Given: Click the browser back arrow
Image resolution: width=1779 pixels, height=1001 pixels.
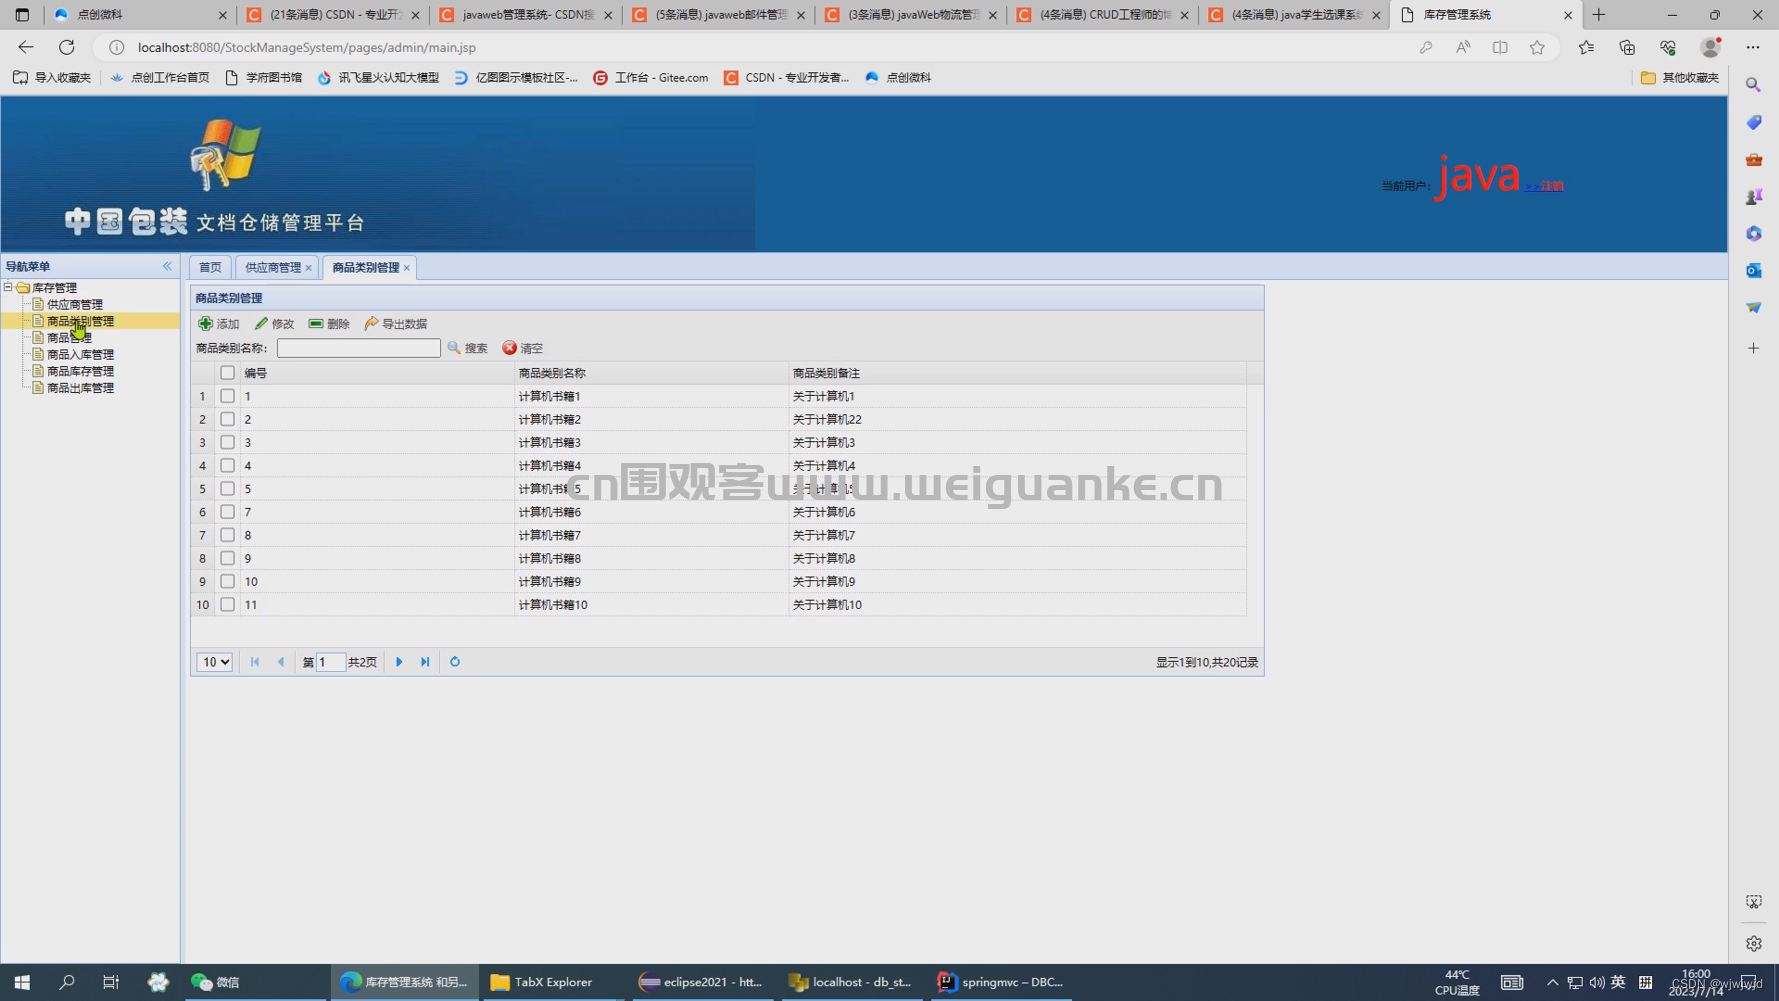Looking at the screenshot, I should click(x=26, y=47).
